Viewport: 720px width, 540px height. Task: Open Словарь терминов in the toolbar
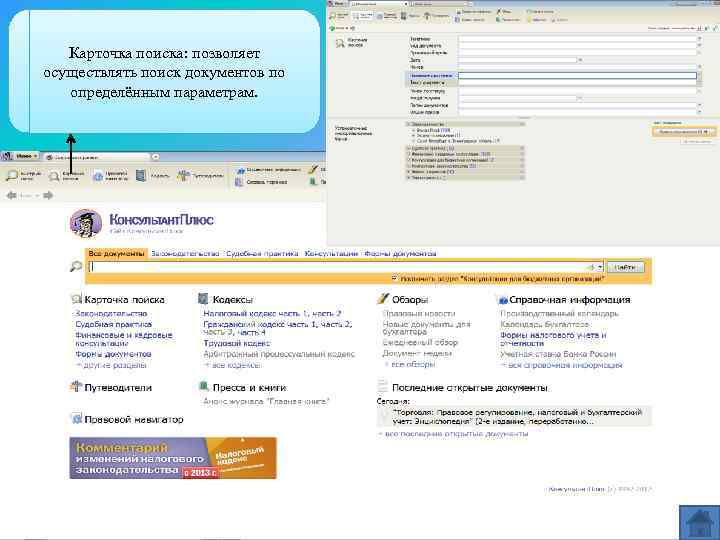click(x=262, y=182)
